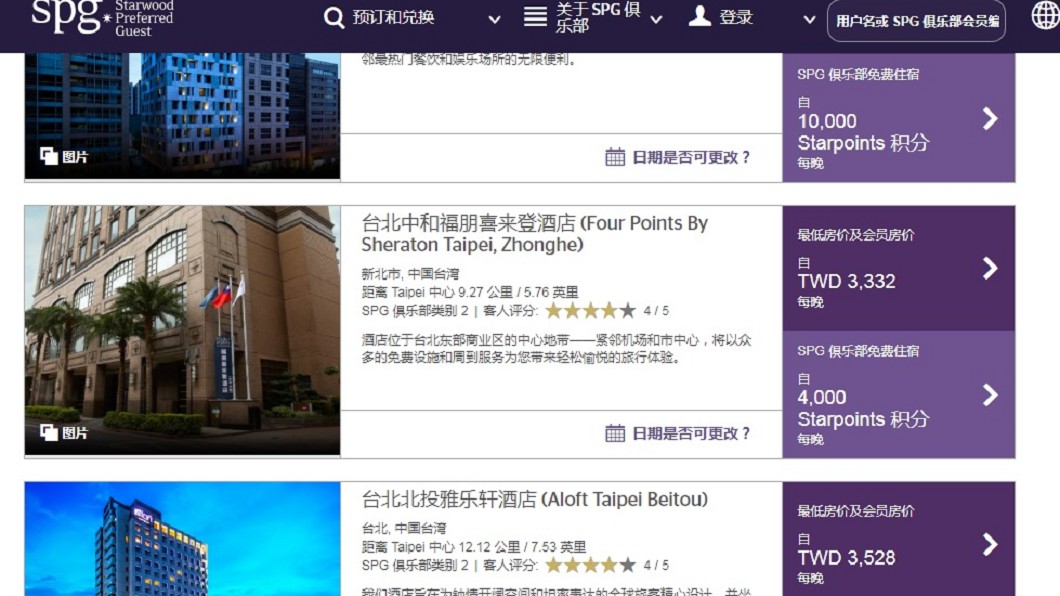The image size is (1060, 596).
Task: Click Aloft Beitou star rating 4 / 5
Action: [x=607, y=565]
